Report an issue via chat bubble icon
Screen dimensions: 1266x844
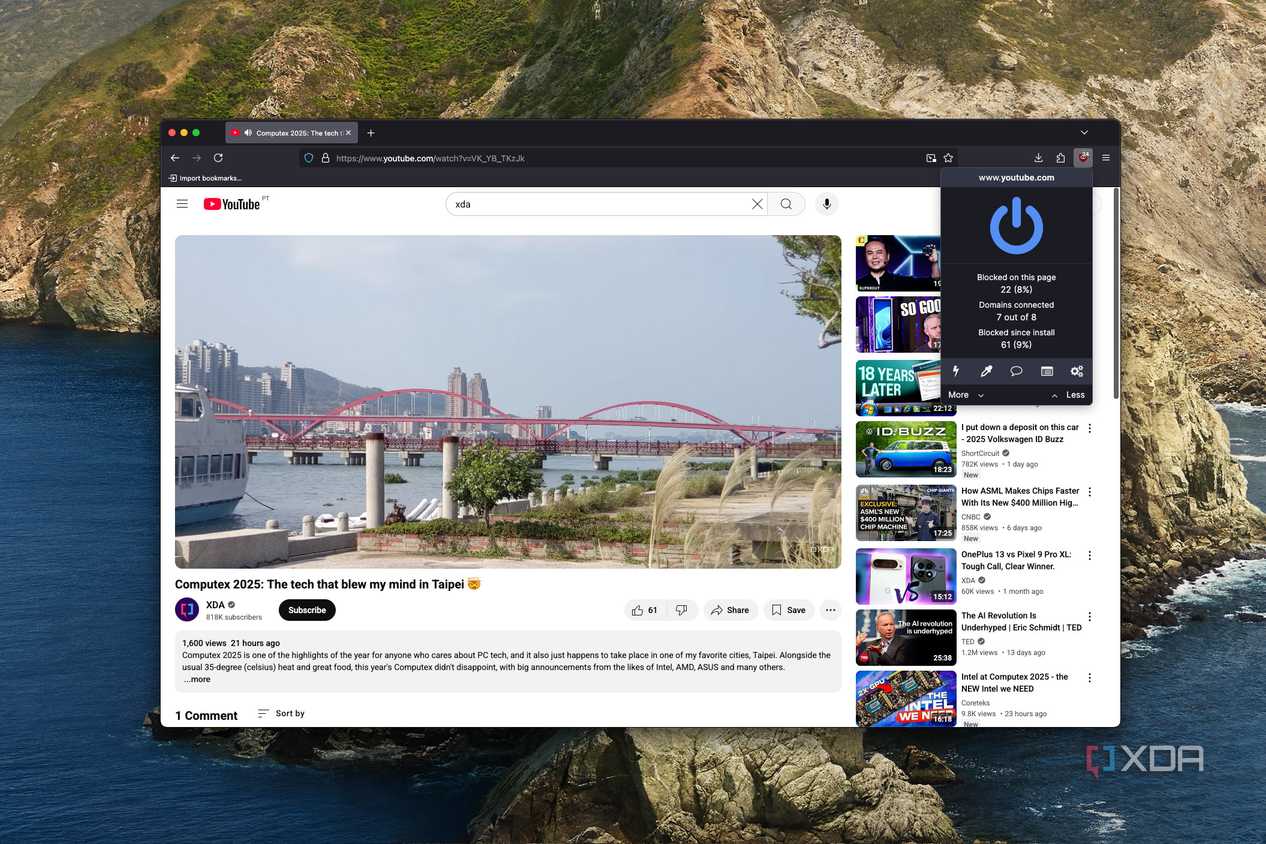pyautogui.click(x=1016, y=371)
